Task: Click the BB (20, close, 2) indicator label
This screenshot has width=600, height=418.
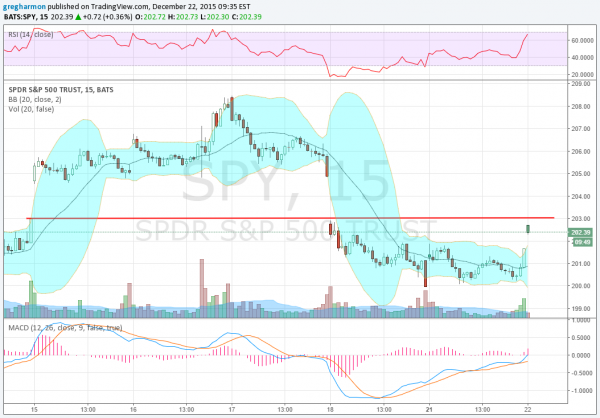Action: click(34, 100)
